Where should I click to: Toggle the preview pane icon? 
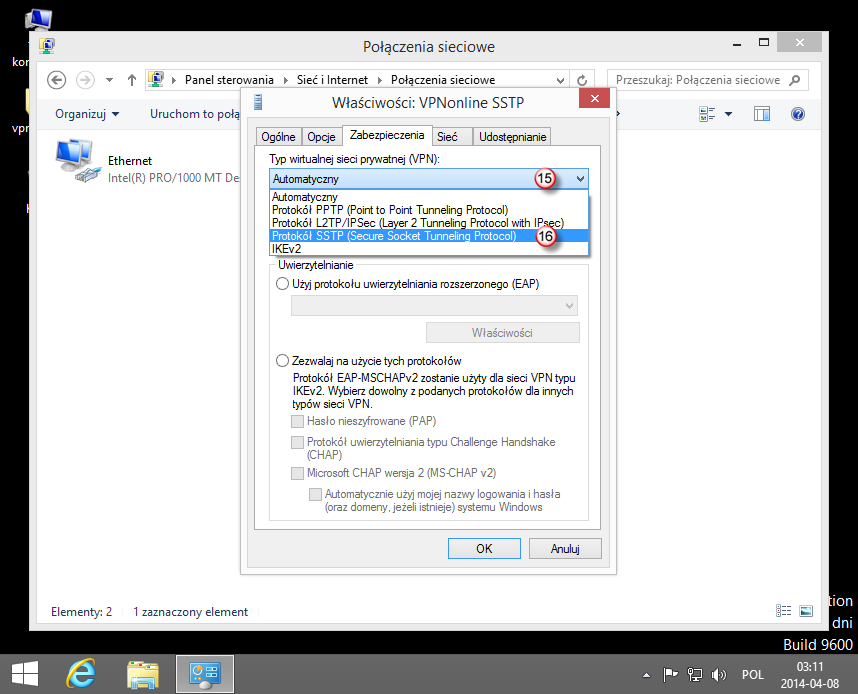pyautogui.click(x=762, y=114)
